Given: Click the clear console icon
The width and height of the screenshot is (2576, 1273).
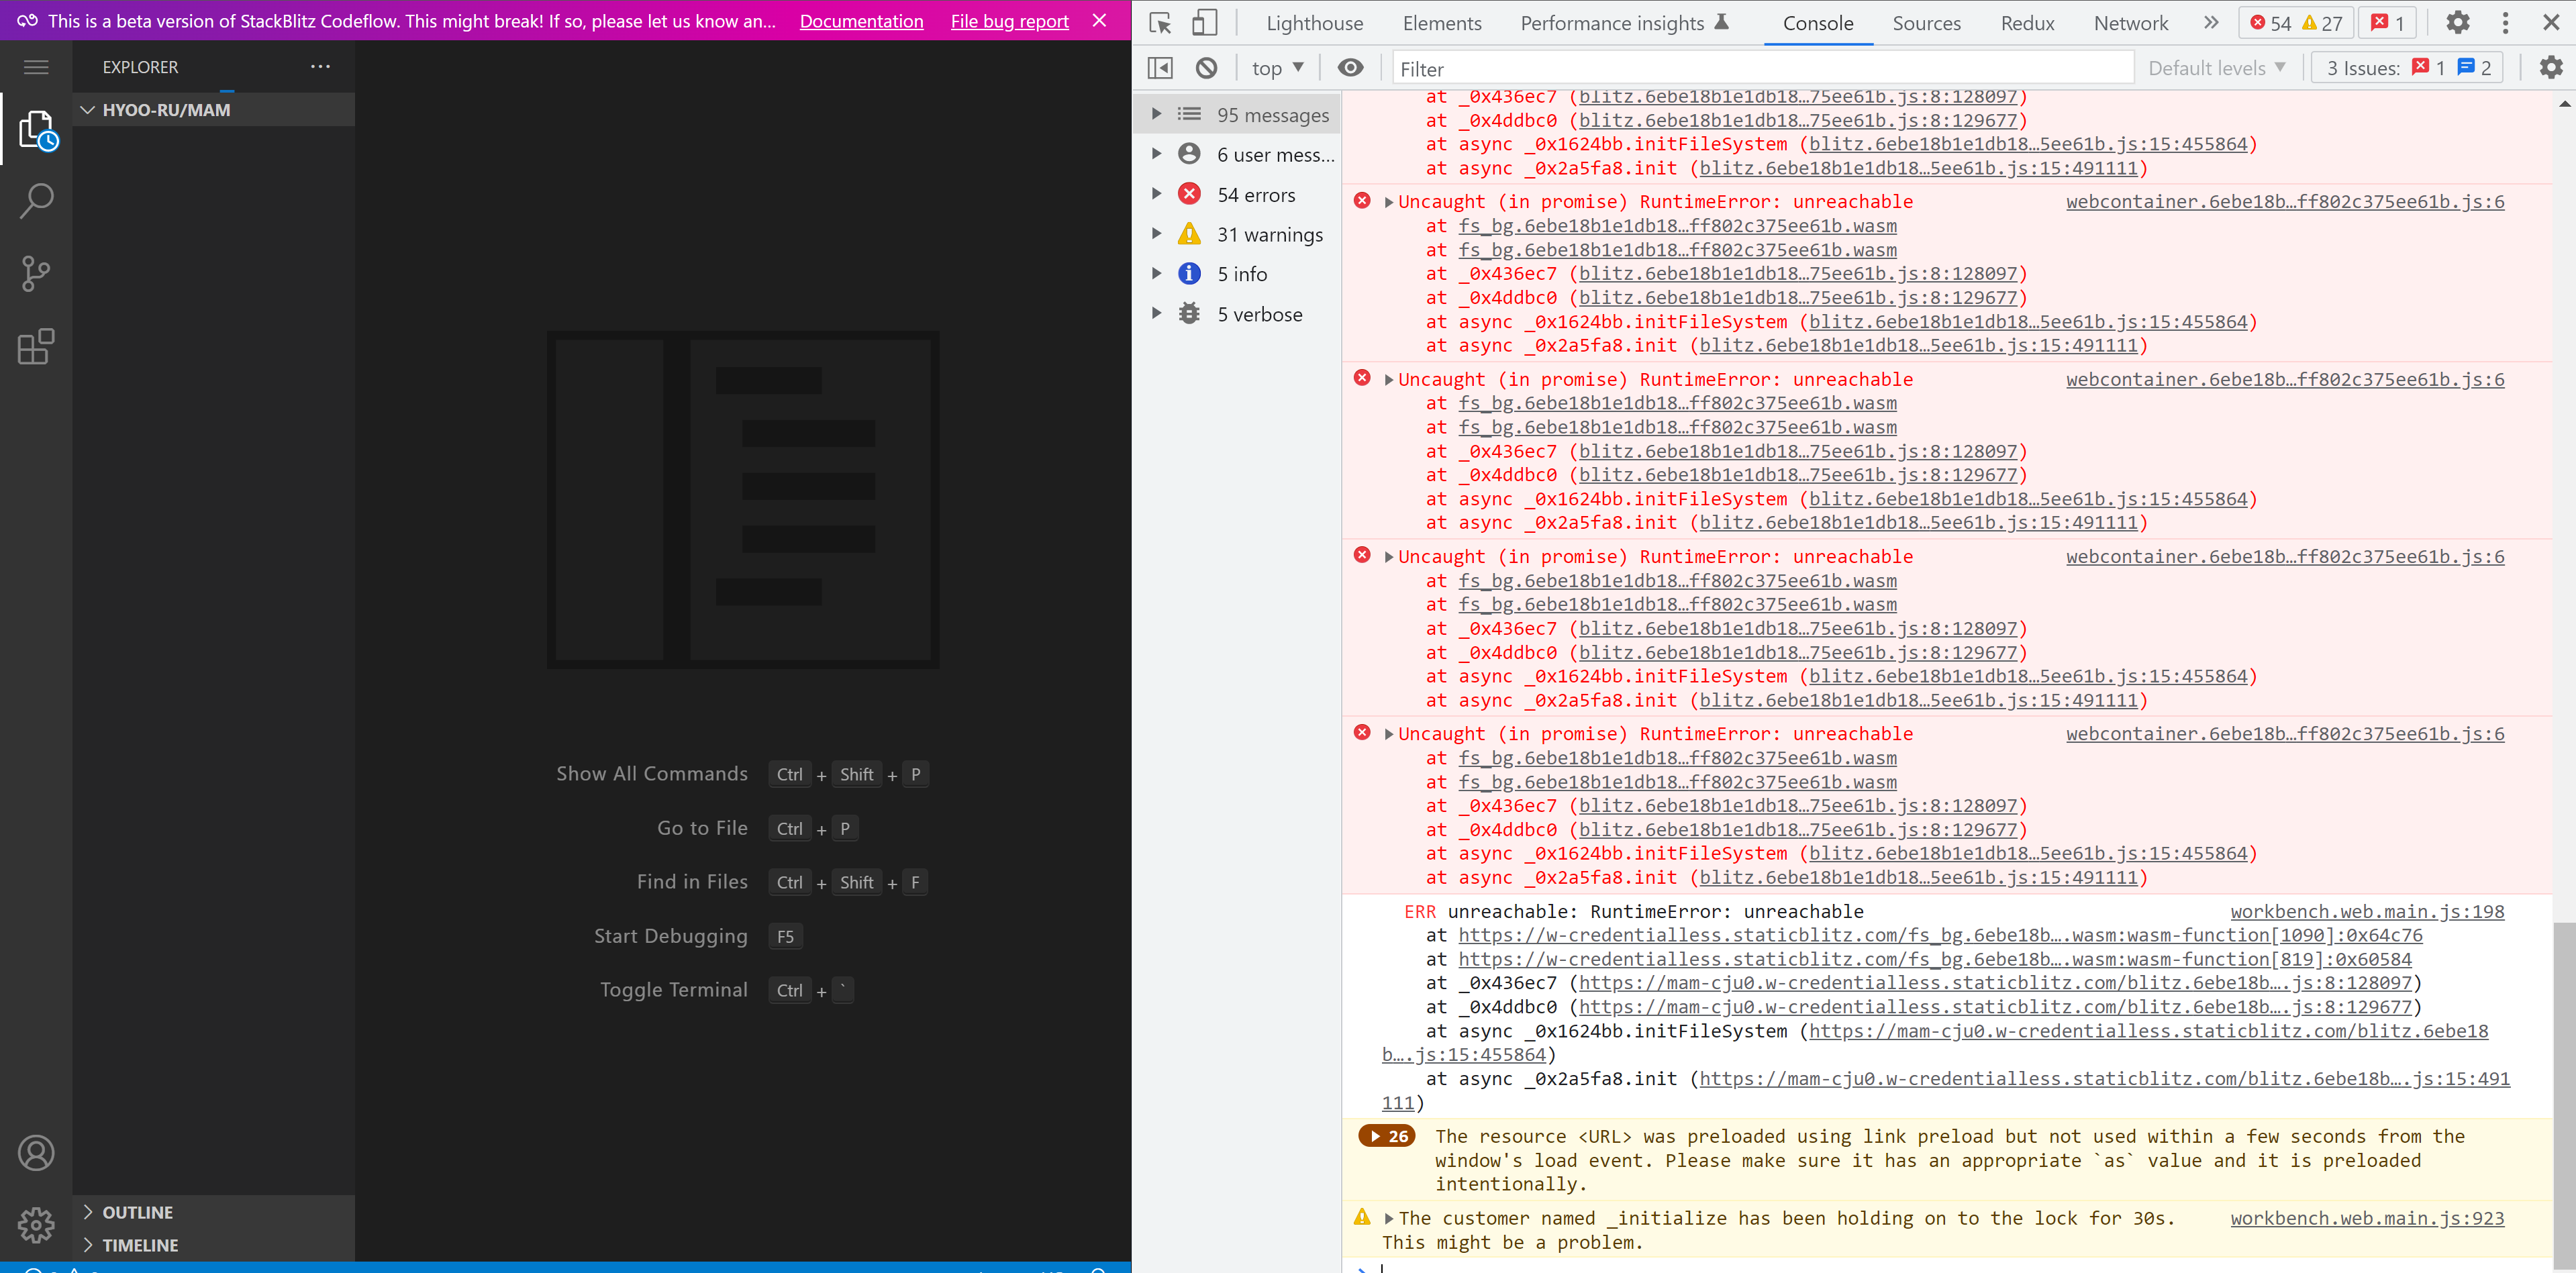Looking at the screenshot, I should point(1206,68).
